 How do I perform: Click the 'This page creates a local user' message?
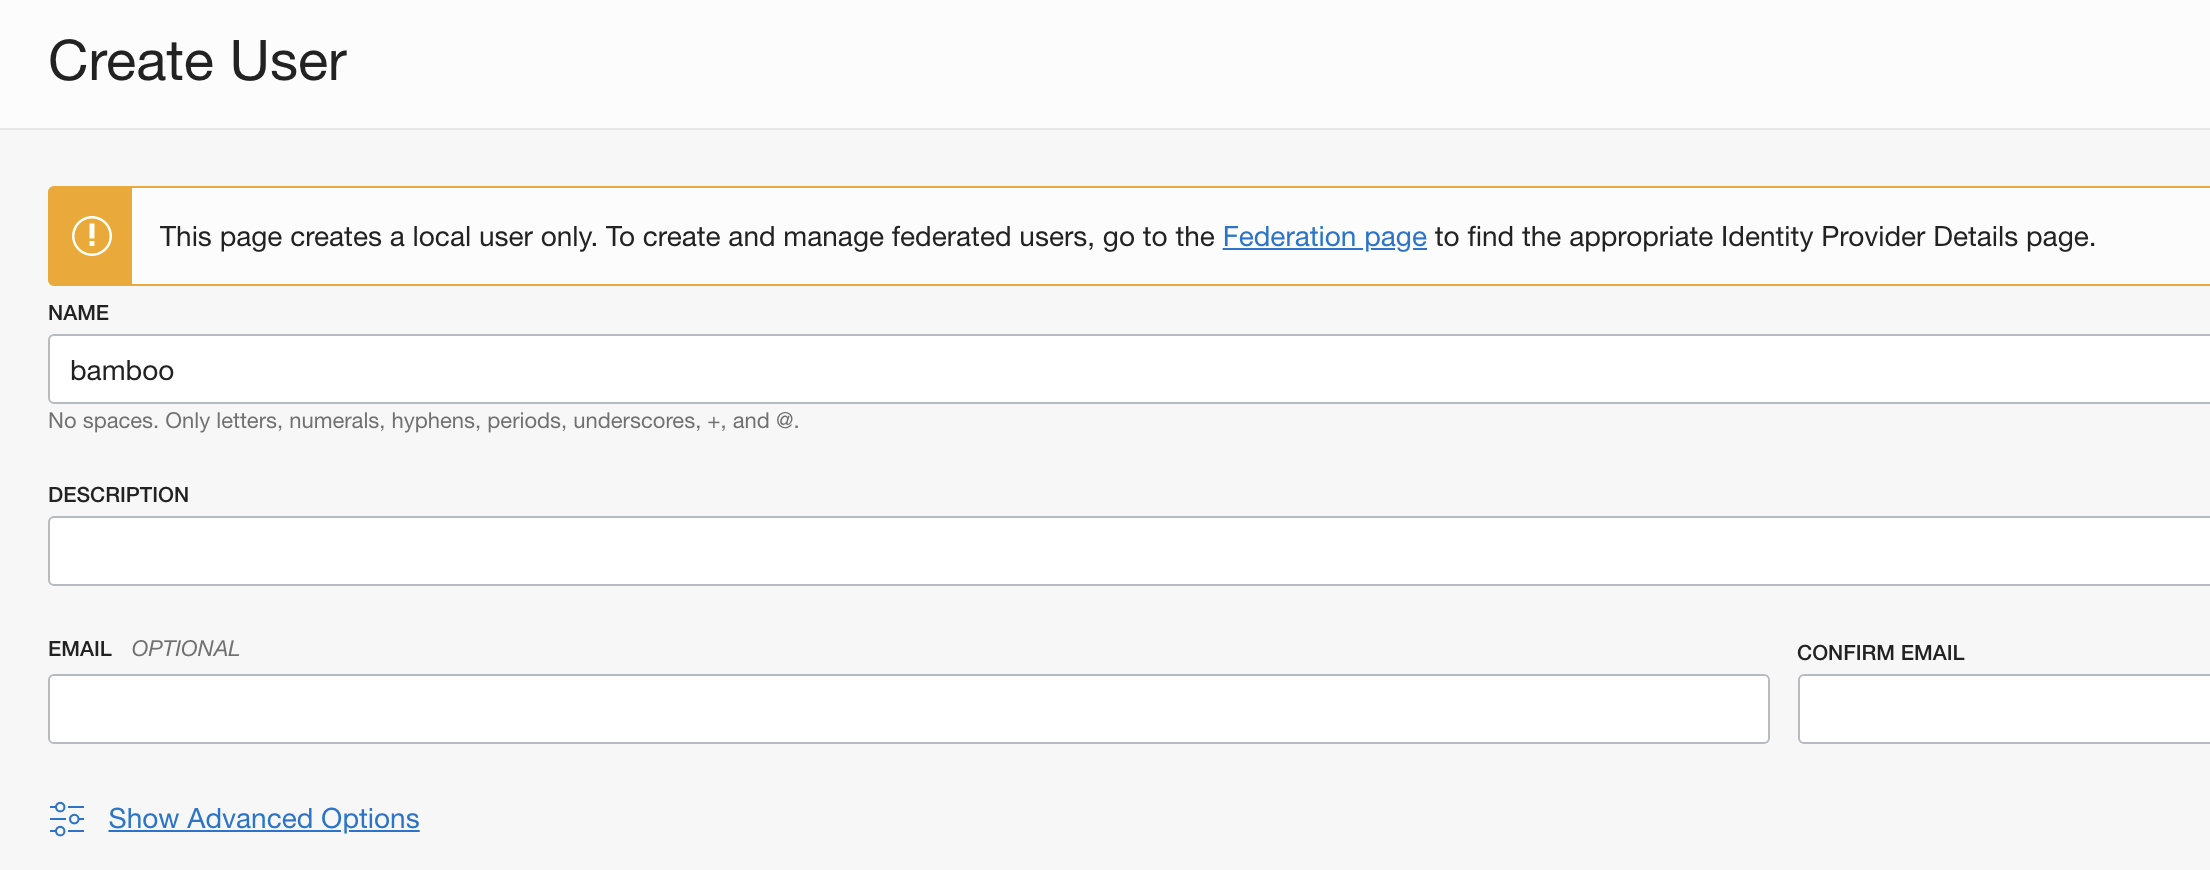pos(1127,237)
